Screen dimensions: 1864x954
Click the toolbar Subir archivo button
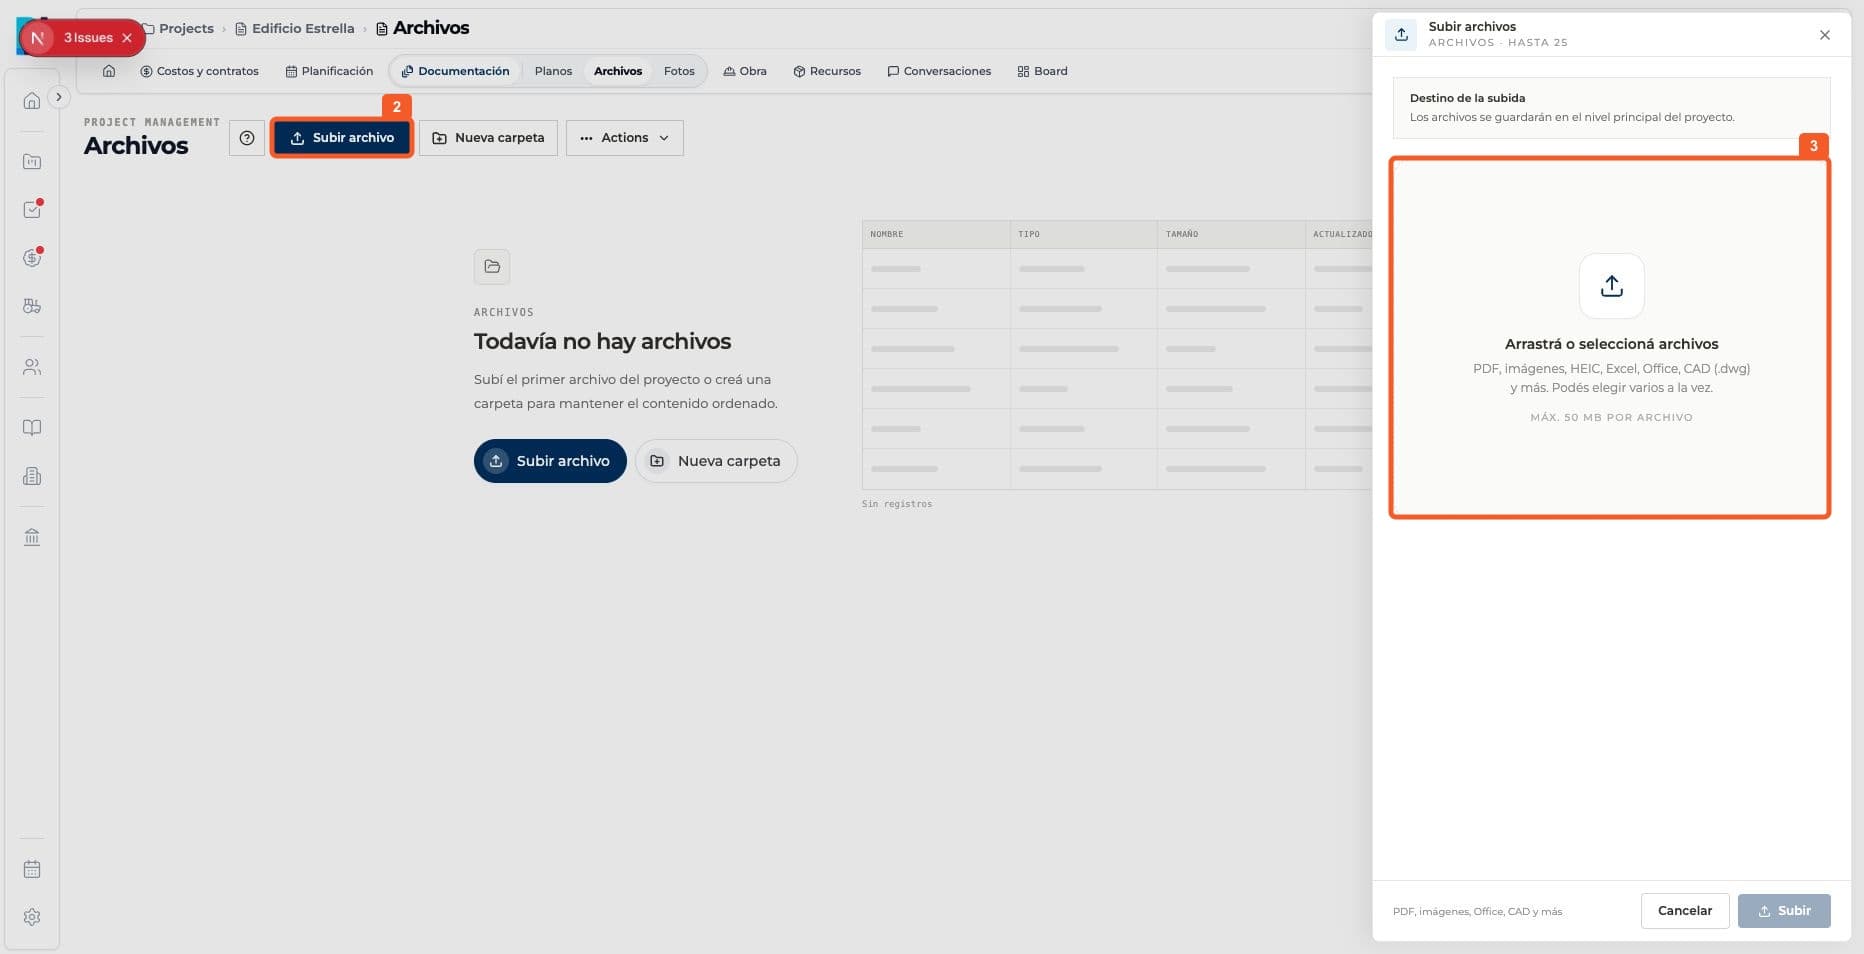click(342, 138)
